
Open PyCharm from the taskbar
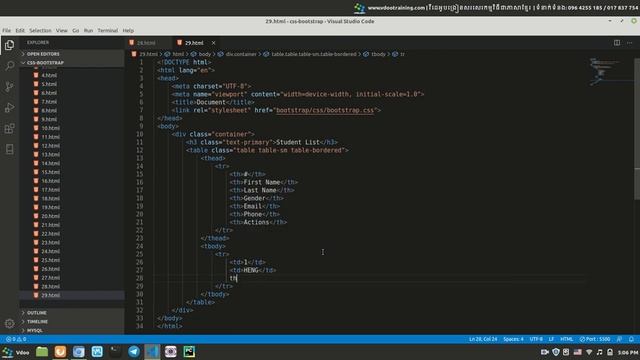coord(189,352)
